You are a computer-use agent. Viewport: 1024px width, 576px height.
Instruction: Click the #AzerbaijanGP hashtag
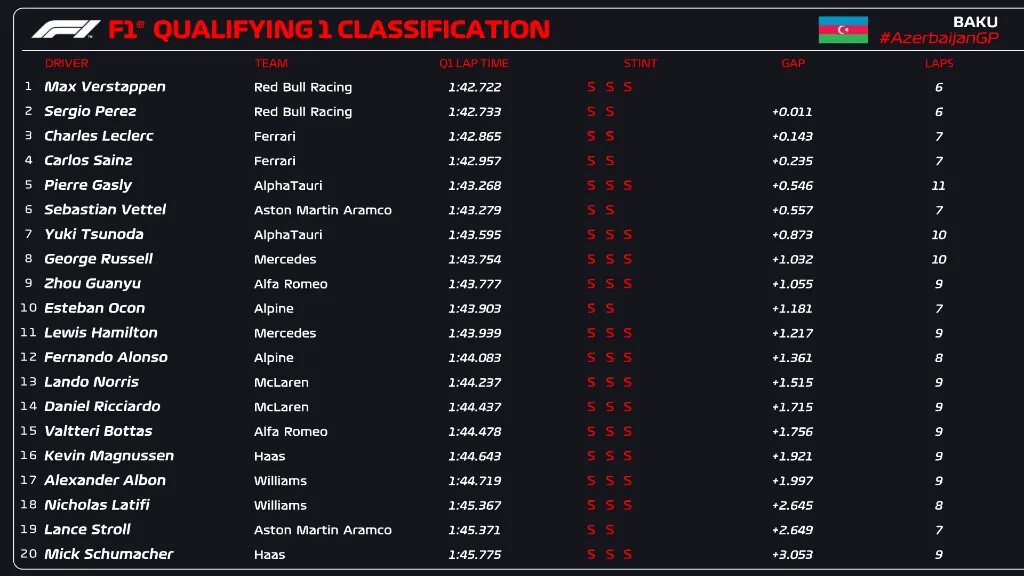[x=939, y=39]
